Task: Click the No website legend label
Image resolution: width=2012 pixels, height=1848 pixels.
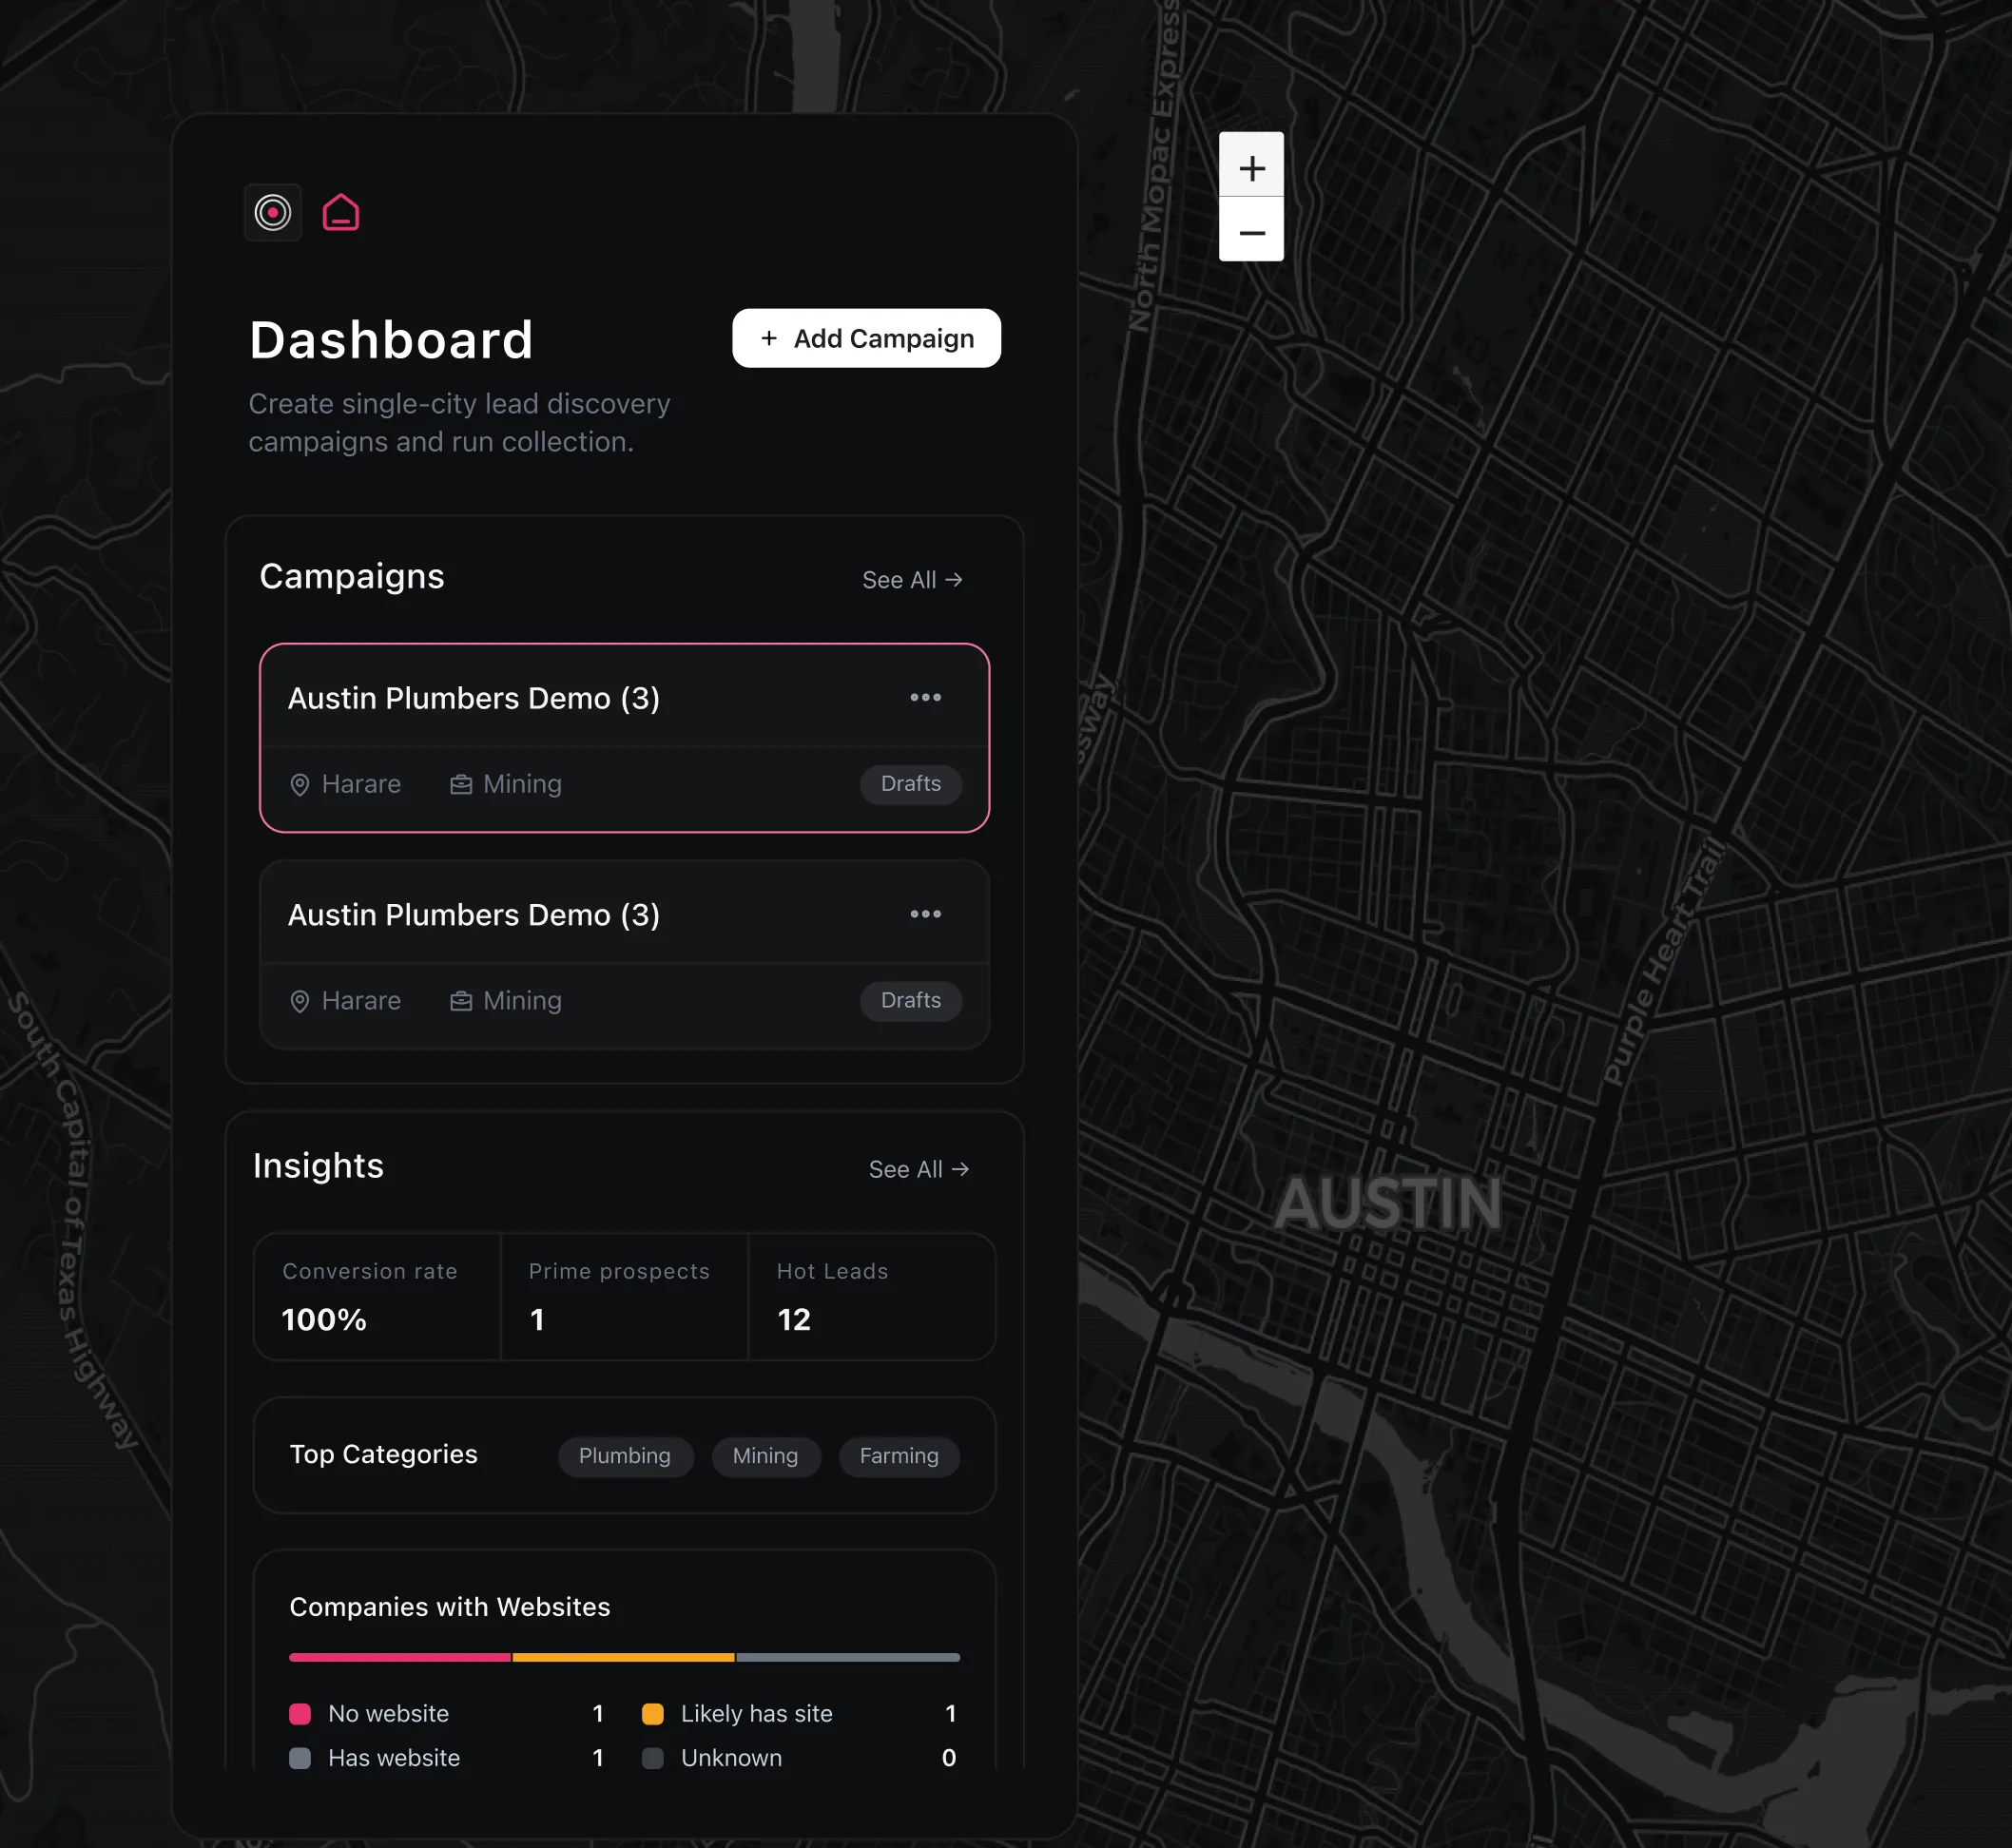Action: click(x=388, y=1714)
